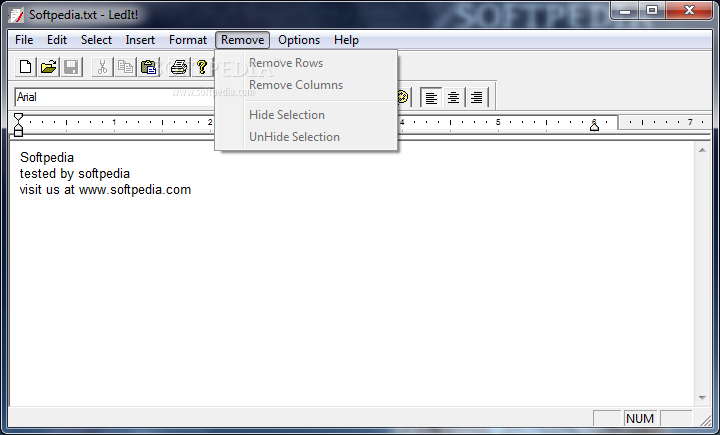Click the text 'visit us at www.softpedia.com'
This screenshot has width=720, height=435.
coord(105,190)
